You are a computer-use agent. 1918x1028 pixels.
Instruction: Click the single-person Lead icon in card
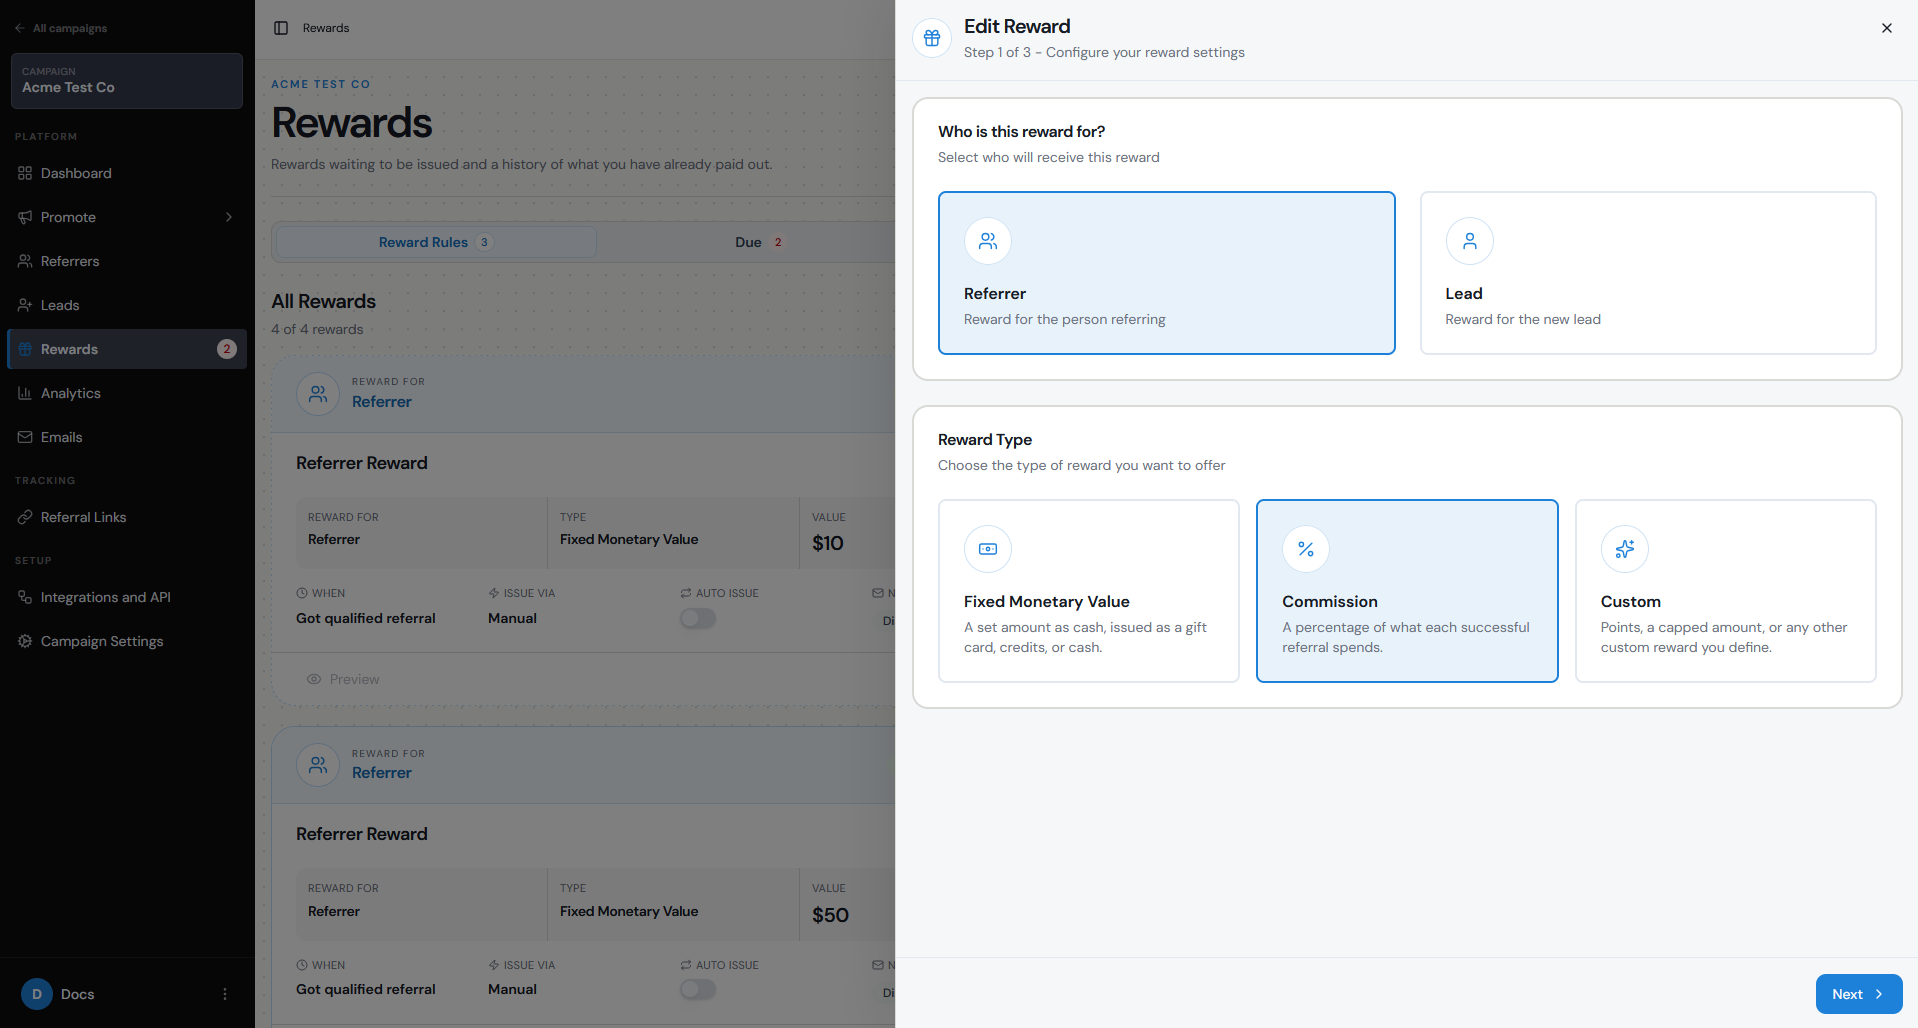pyautogui.click(x=1469, y=241)
